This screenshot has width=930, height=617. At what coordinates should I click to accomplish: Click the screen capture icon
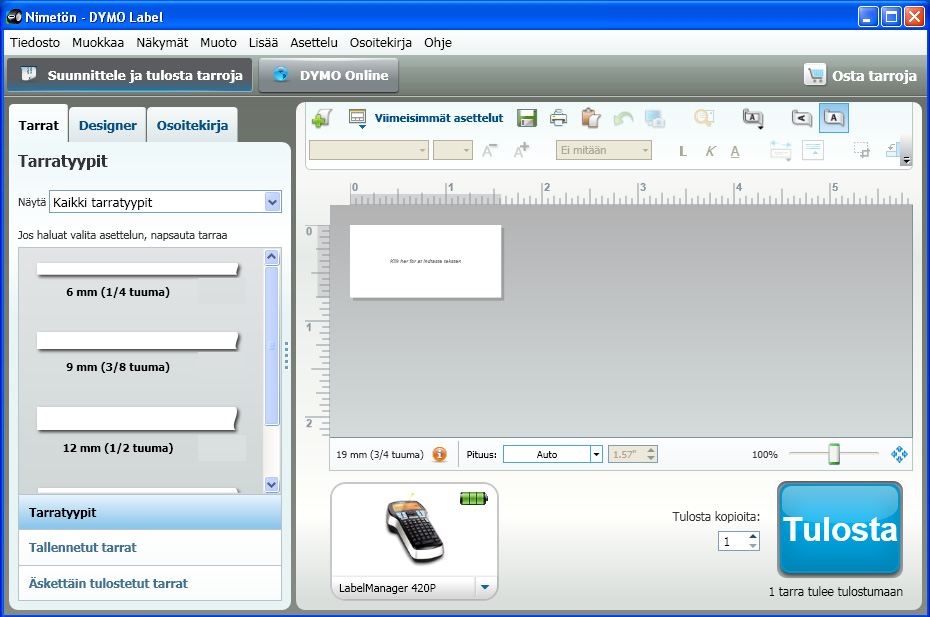click(655, 118)
